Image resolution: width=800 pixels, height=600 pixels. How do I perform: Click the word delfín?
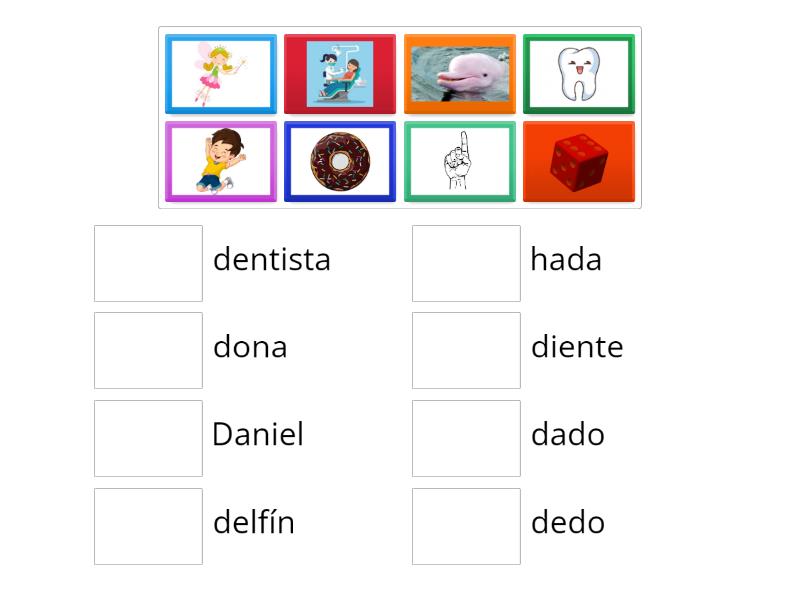click(x=254, y=522)
